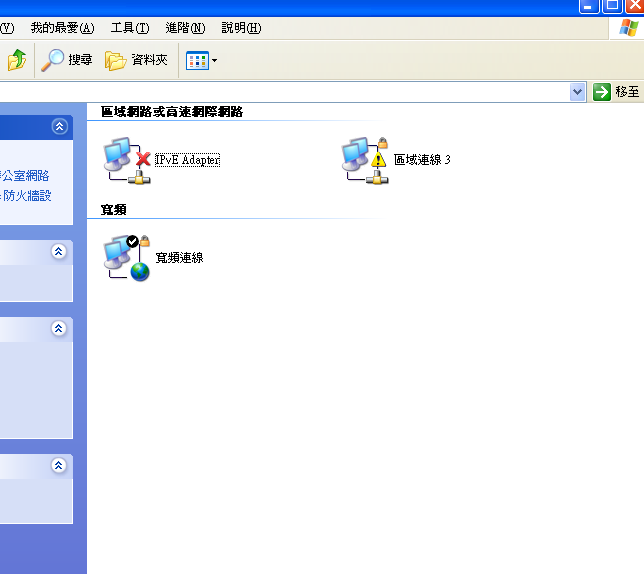Collapse the bottom sidebar panel chevron
The image size is (644, 574).
[59, 465]
